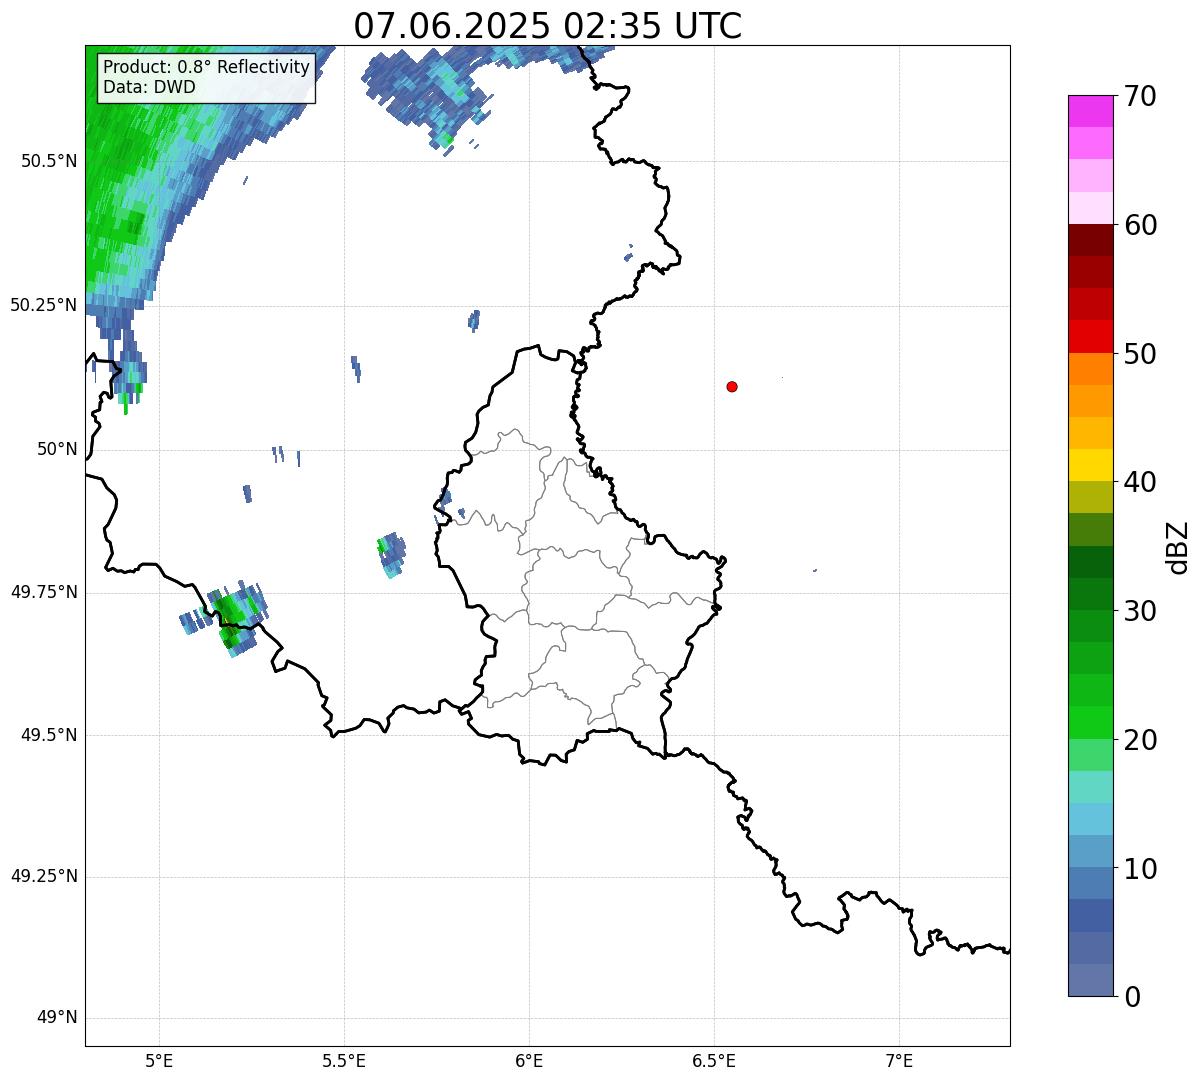
Task: Click the '6.5°E' longitude label
Action: click(x=714, y=1060)
